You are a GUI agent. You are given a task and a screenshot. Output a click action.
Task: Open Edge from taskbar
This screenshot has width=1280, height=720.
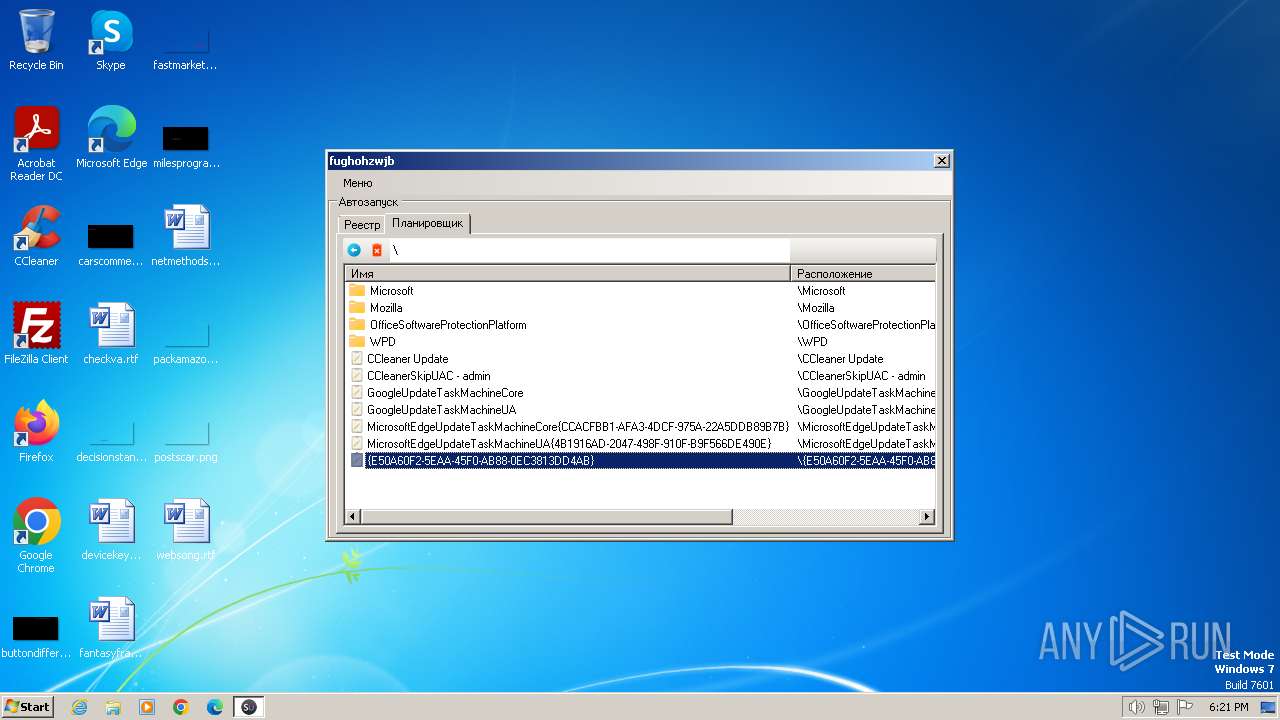[215, 707]
